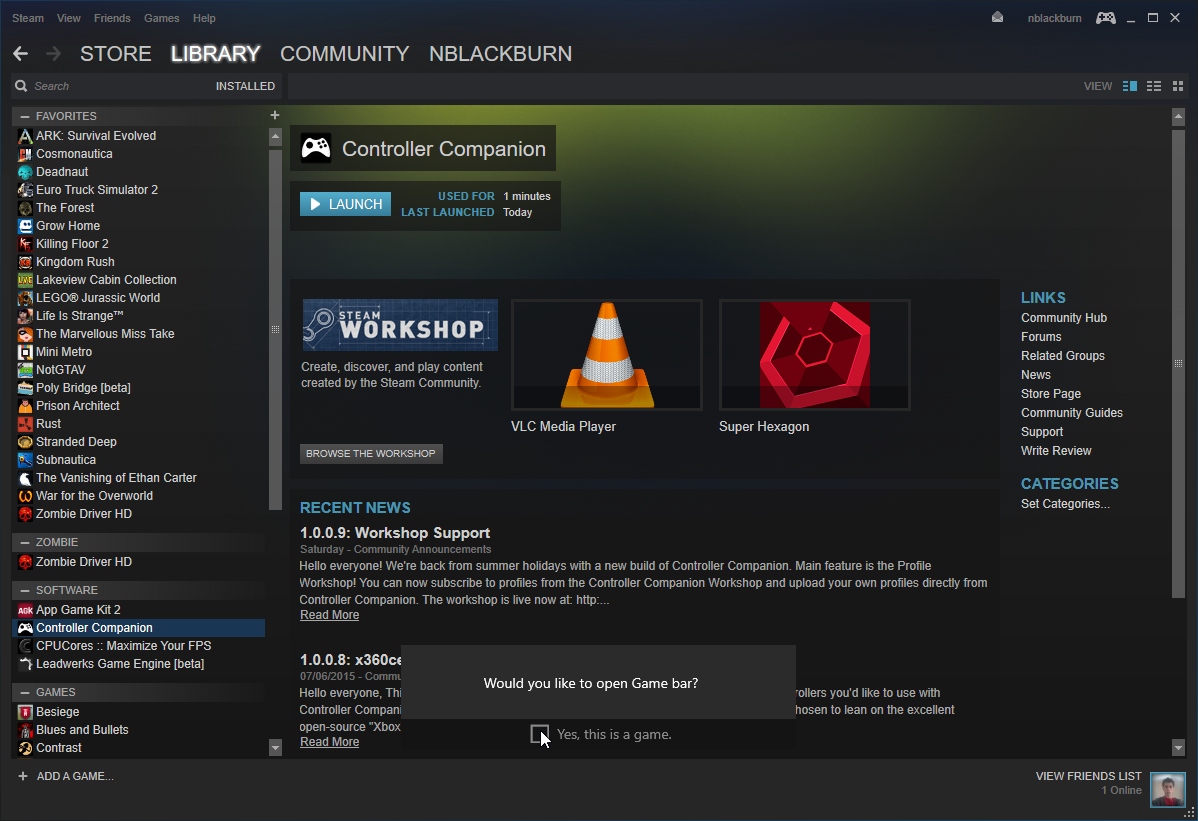Click the App Game Kit 2 icon
1198x821 pixels.
coord(25,610)
